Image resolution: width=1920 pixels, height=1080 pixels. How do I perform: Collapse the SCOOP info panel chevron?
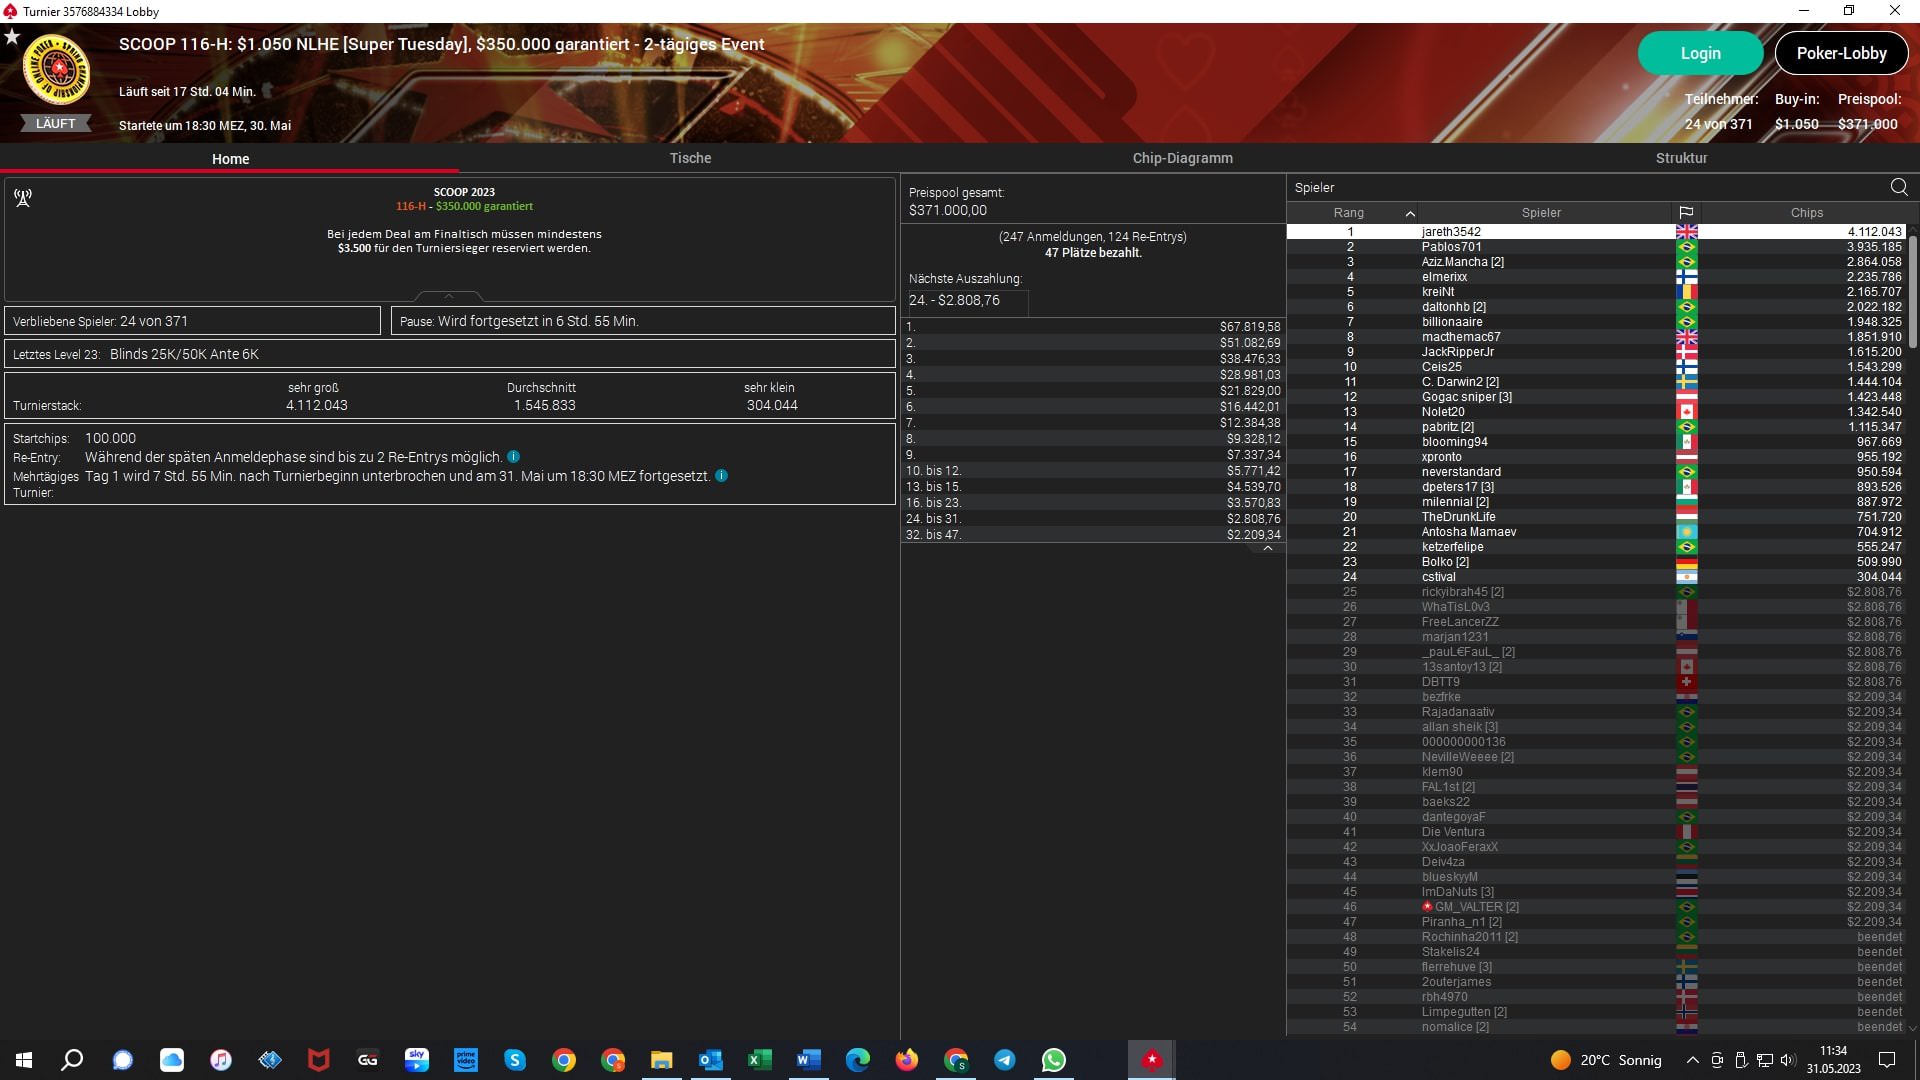pyautogui.click(x=449, y=296)
